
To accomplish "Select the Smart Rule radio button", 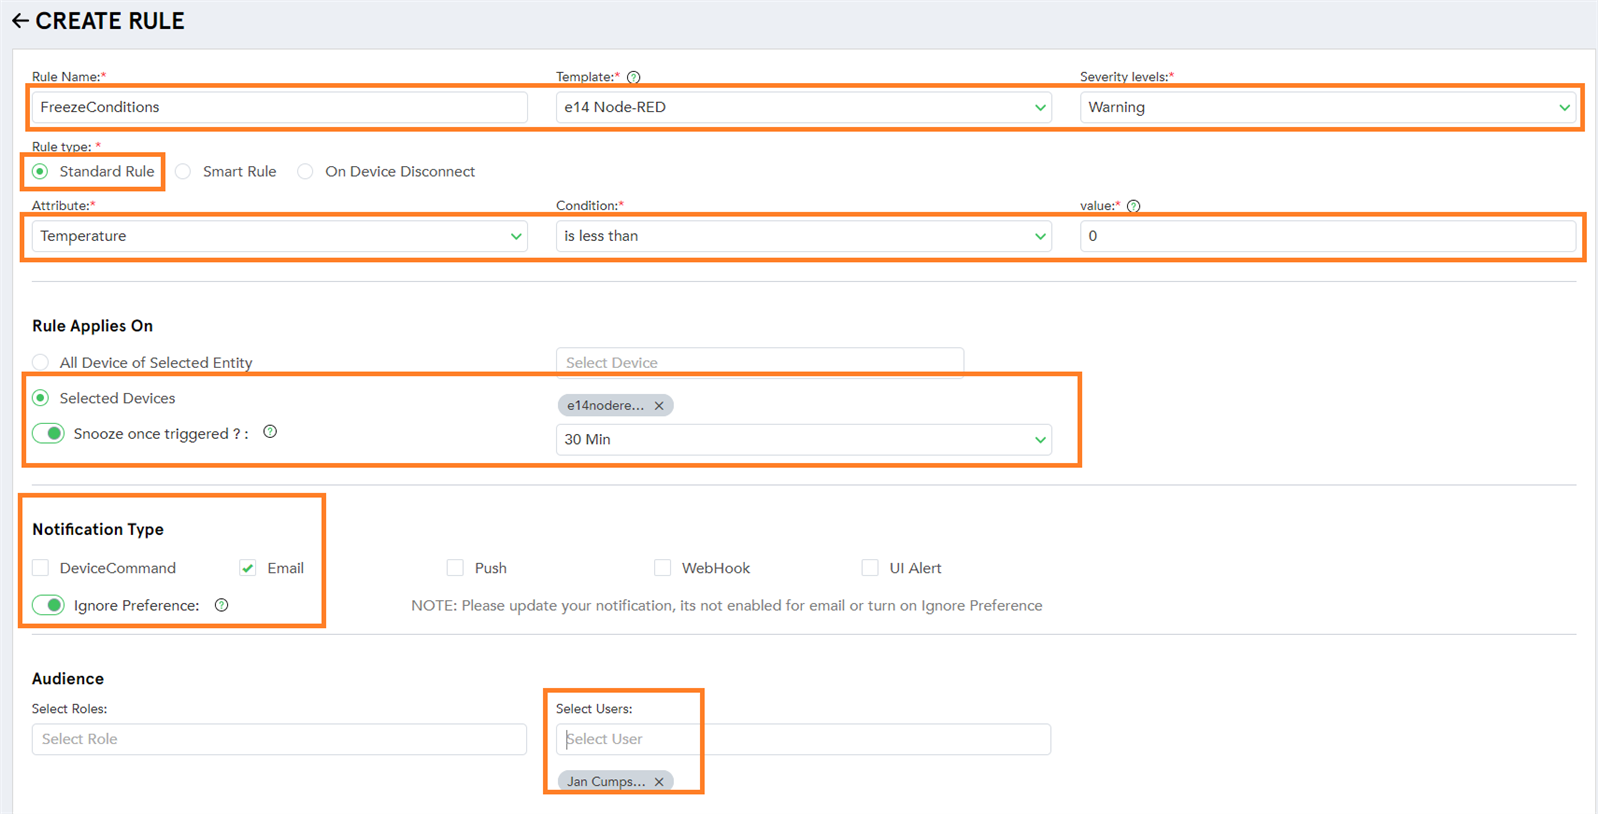I will coord(183,171).
